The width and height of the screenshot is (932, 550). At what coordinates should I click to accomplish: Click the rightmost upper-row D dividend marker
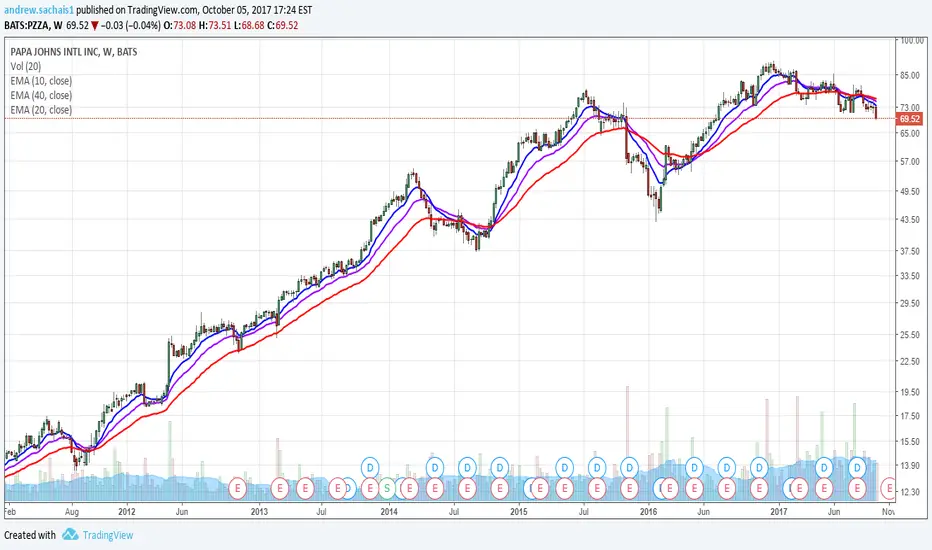point(857,467)
